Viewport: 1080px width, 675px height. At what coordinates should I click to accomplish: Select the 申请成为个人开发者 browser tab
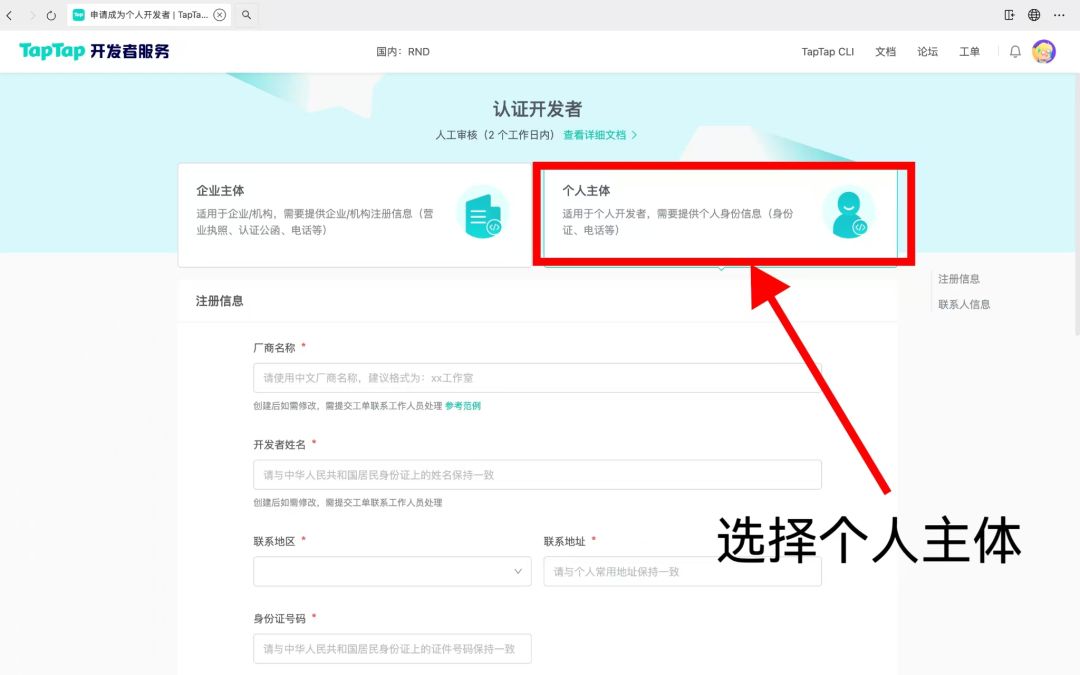coord(149,14)
